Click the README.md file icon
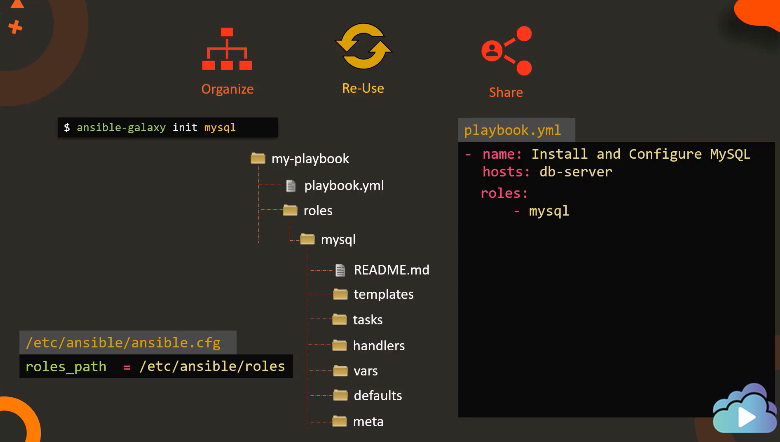 [x=340, y=270]
